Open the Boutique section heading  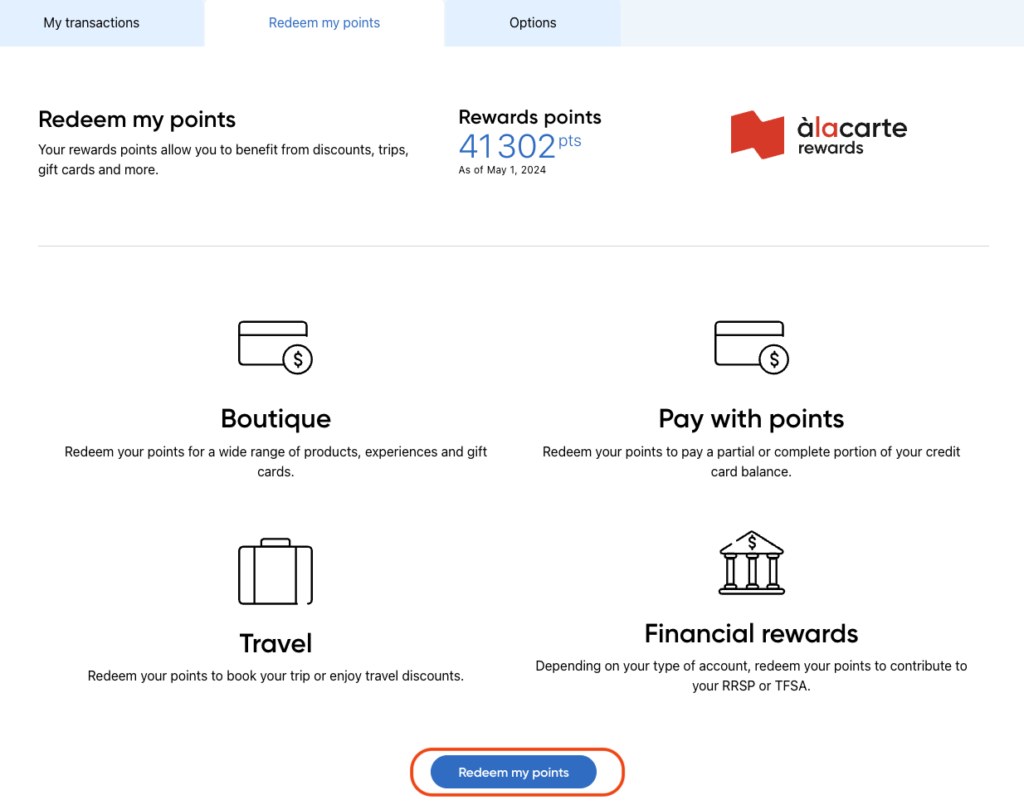click(275, 419)
